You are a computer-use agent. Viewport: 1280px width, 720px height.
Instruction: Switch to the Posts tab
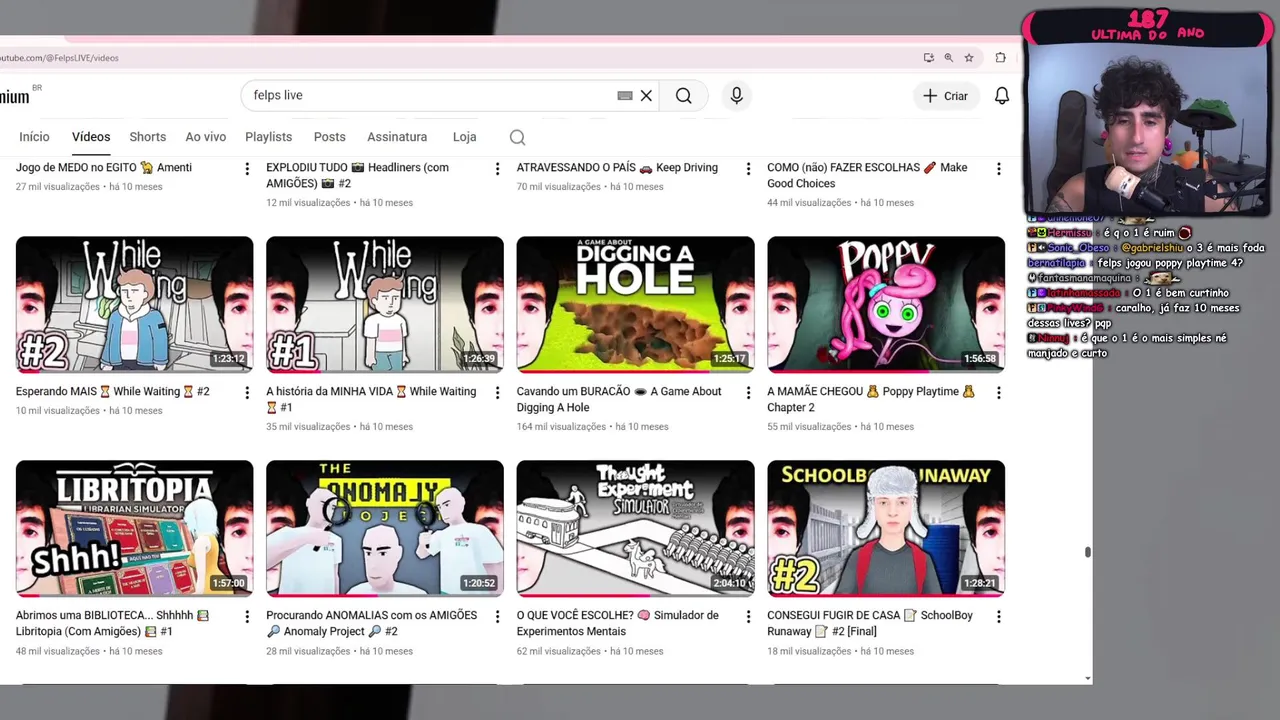point(329,137)
